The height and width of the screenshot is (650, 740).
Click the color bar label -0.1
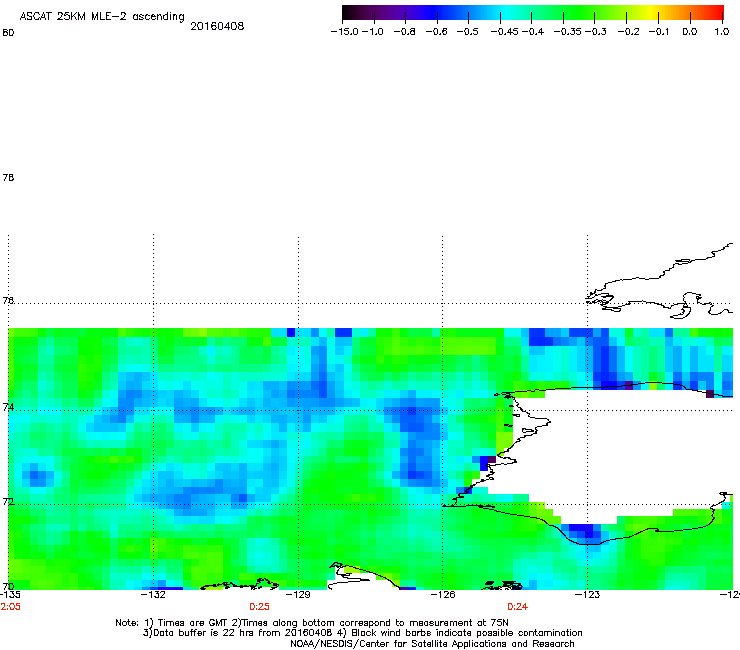pyautogui.click(x=659, y=32)
